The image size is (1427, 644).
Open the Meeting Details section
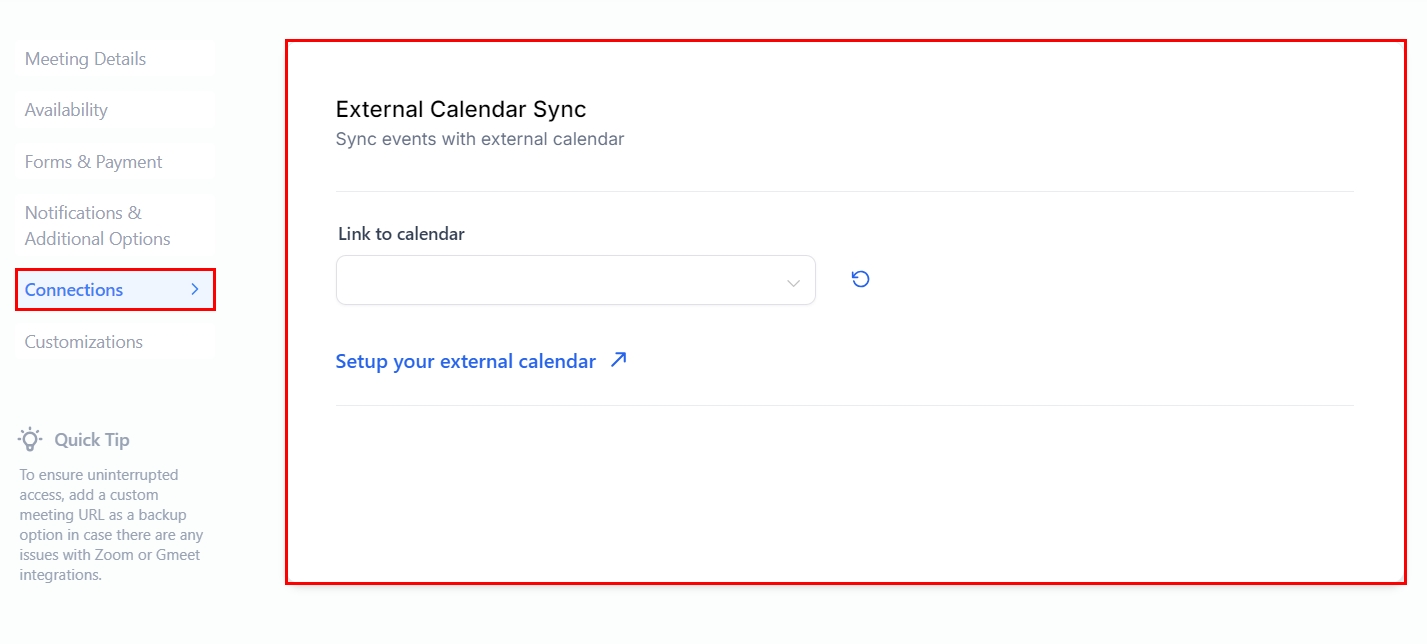point(85,59)
